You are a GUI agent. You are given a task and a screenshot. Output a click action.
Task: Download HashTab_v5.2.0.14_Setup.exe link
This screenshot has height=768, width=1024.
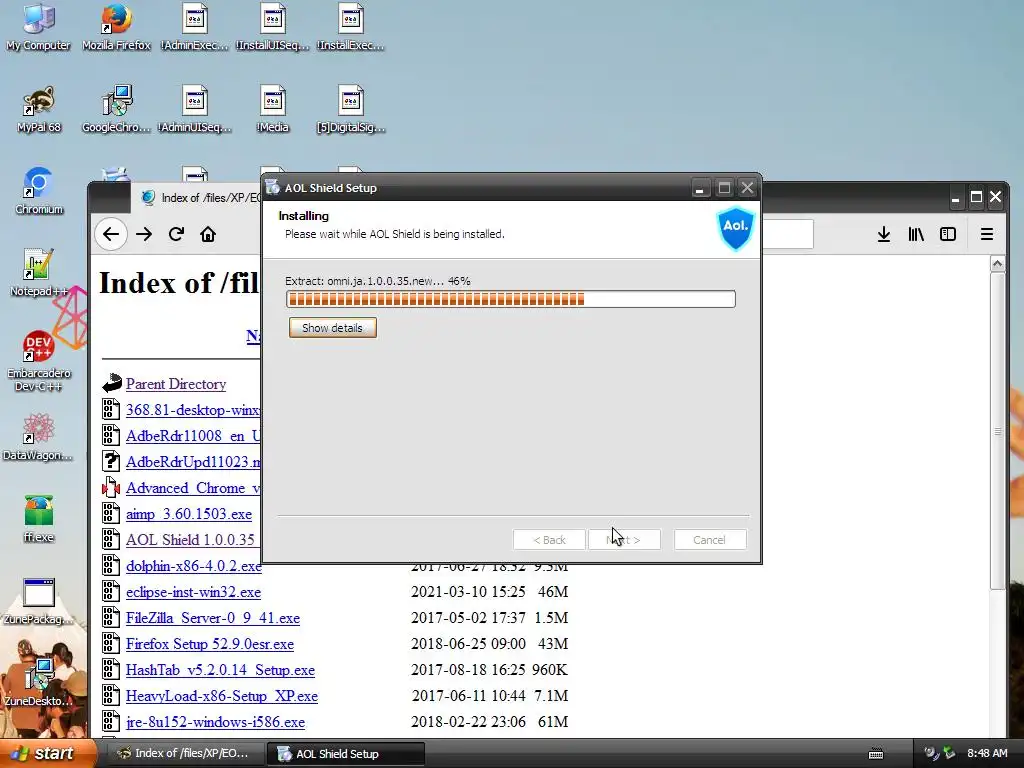pyautogui.click(x=220, y=670)
